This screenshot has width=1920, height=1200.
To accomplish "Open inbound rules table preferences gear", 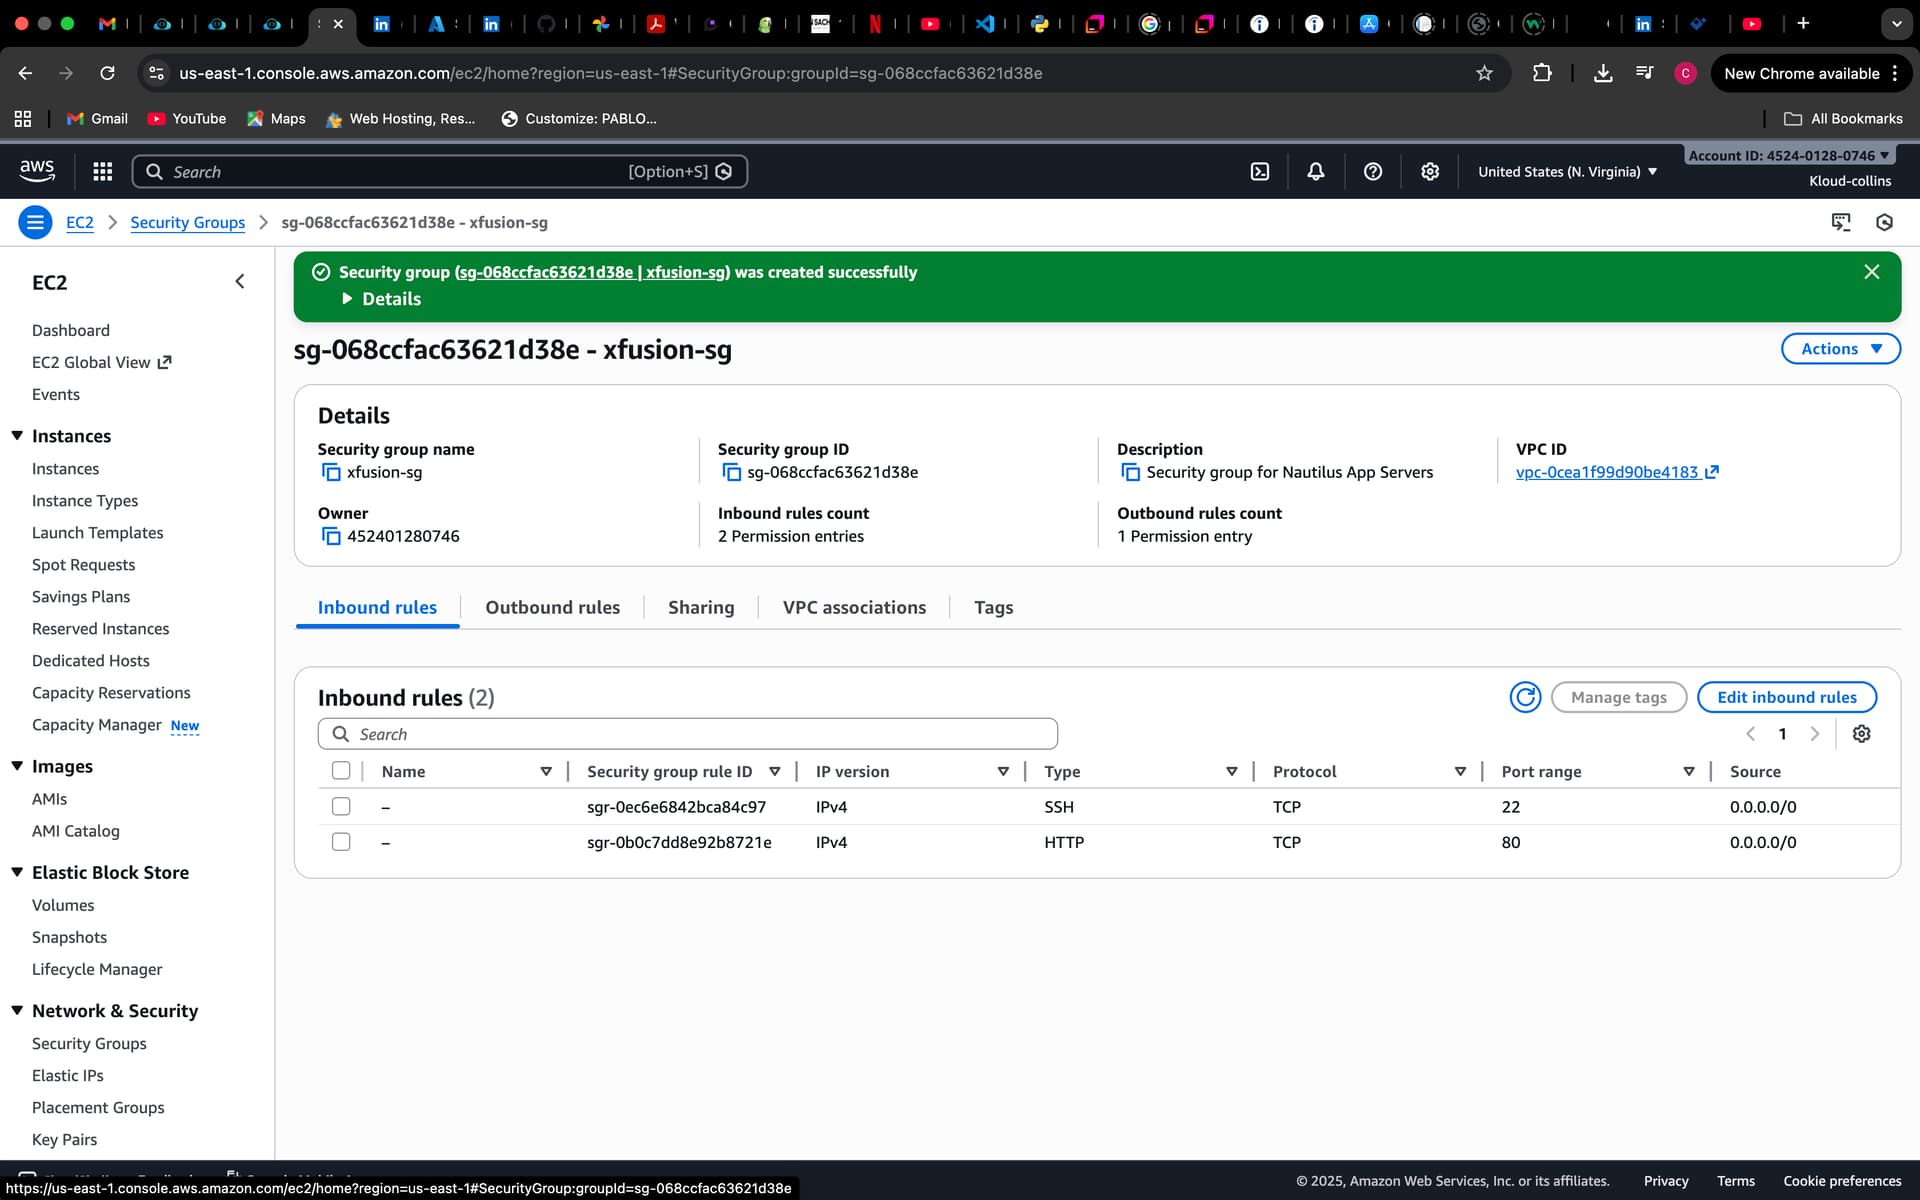I will 1861,734.
